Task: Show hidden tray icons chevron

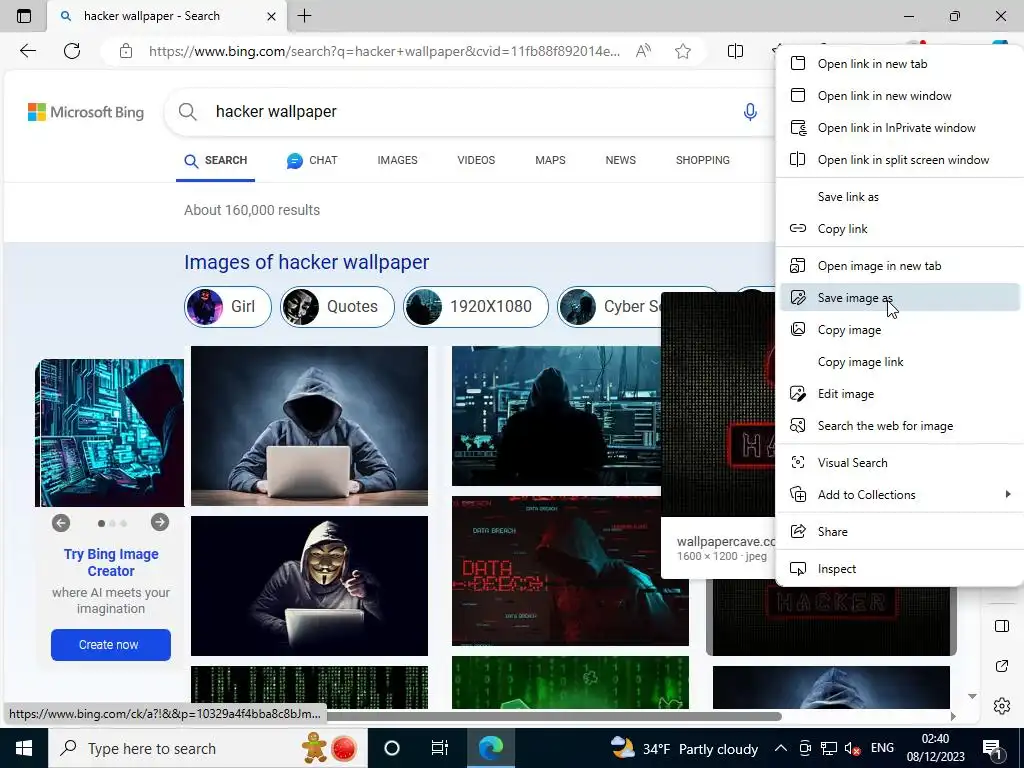Action: (x=780, y=748)
